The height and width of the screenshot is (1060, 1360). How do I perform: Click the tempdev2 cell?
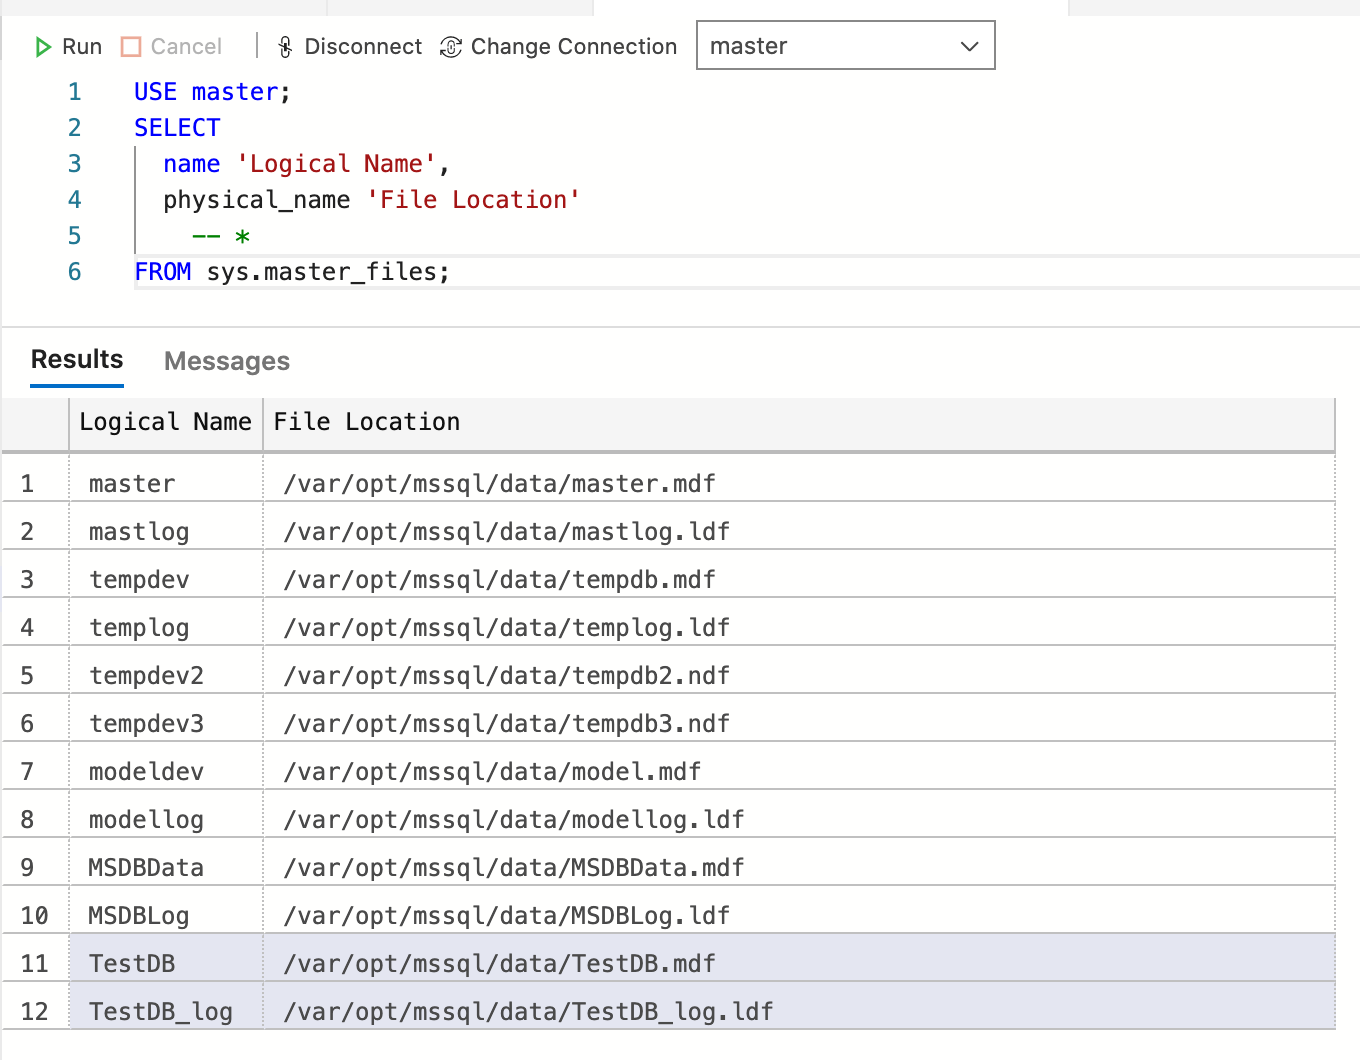click(x=146, y=676)
